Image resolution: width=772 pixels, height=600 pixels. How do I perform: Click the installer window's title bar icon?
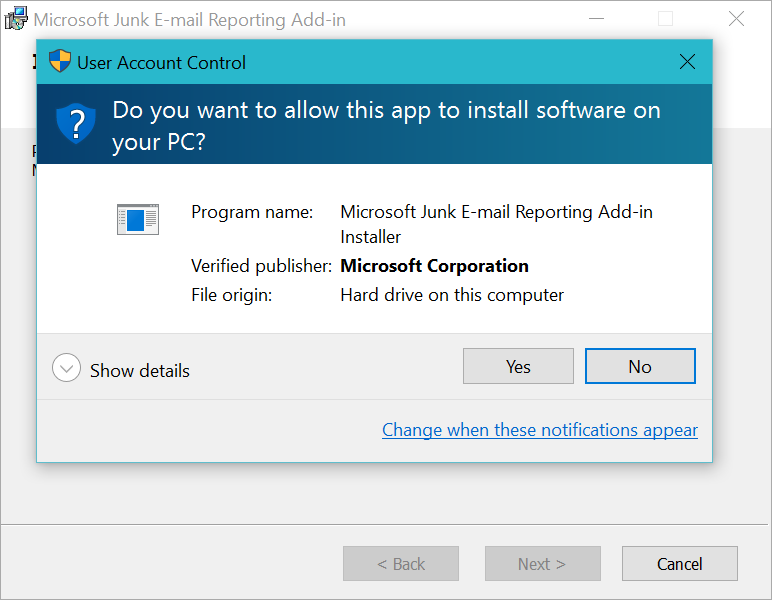point(15,19)
